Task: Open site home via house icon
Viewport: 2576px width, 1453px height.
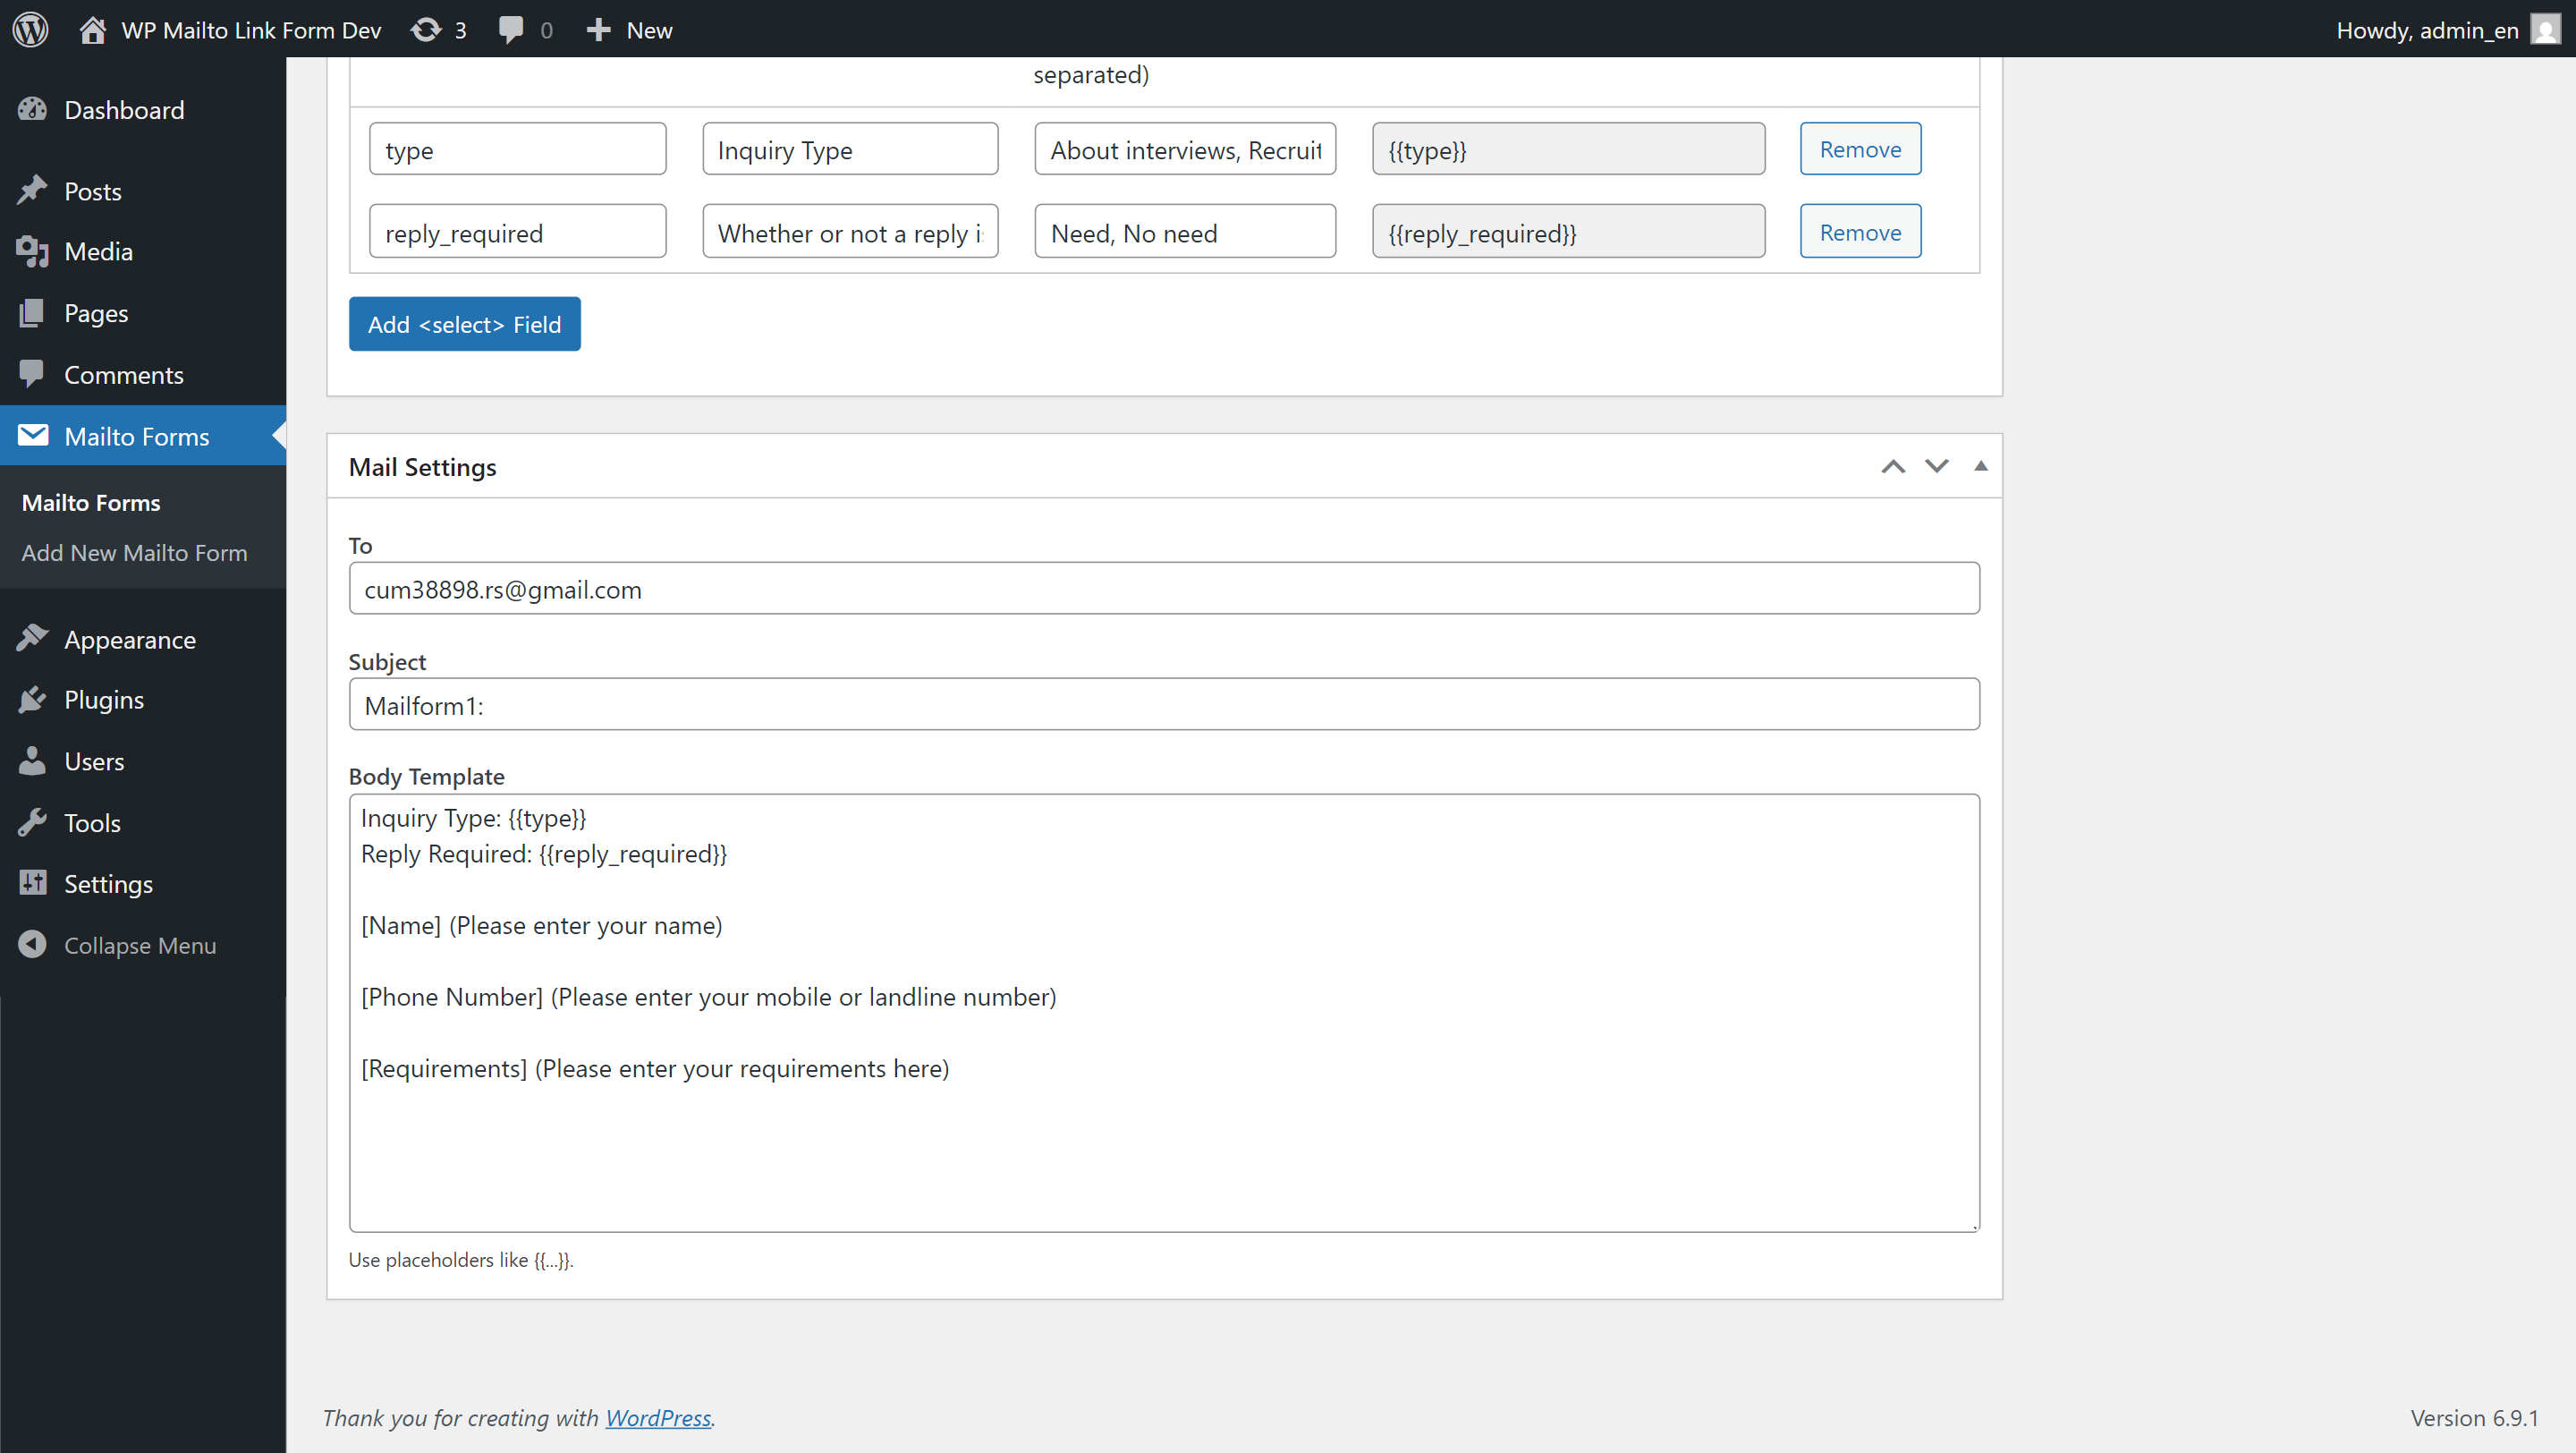Action: click(92, 29)
